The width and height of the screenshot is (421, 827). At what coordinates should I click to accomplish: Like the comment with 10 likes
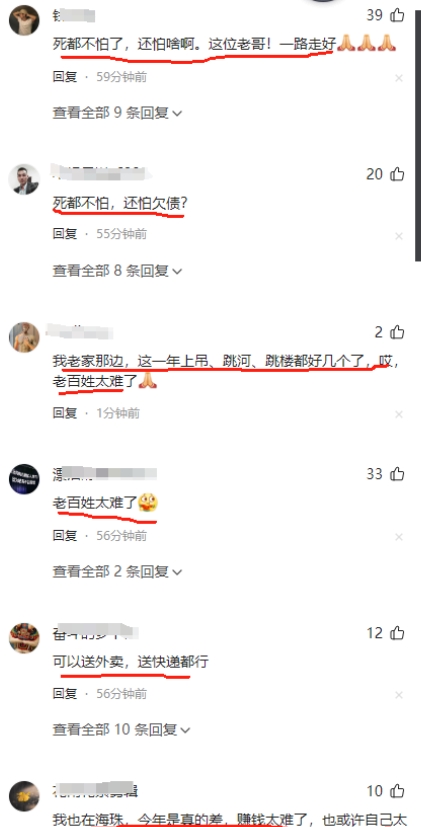(x=397, y=791)
